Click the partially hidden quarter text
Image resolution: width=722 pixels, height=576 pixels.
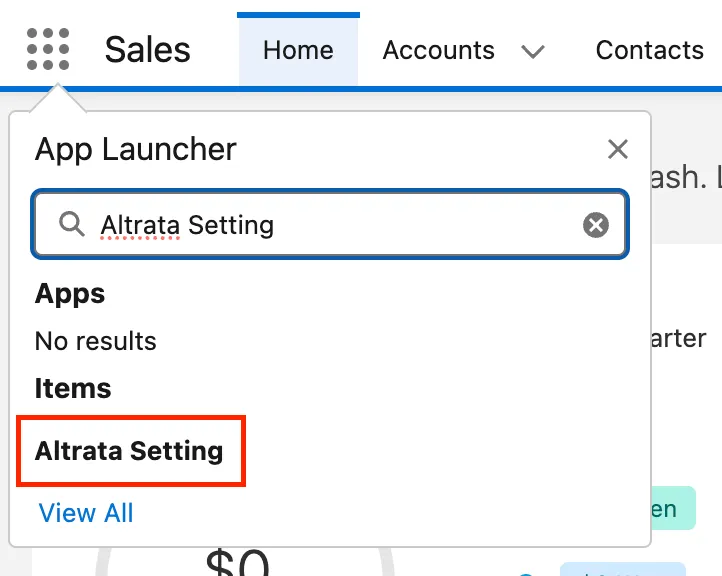point(678,339)
